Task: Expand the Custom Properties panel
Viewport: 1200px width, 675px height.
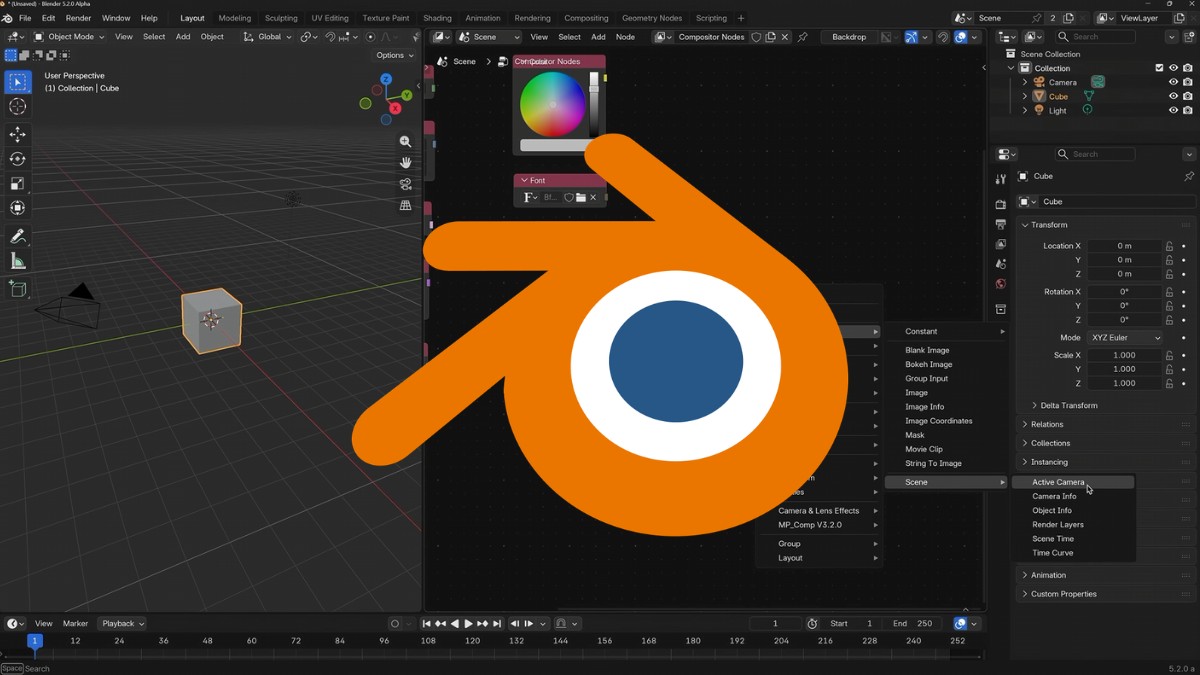Action: (1063, 594)
